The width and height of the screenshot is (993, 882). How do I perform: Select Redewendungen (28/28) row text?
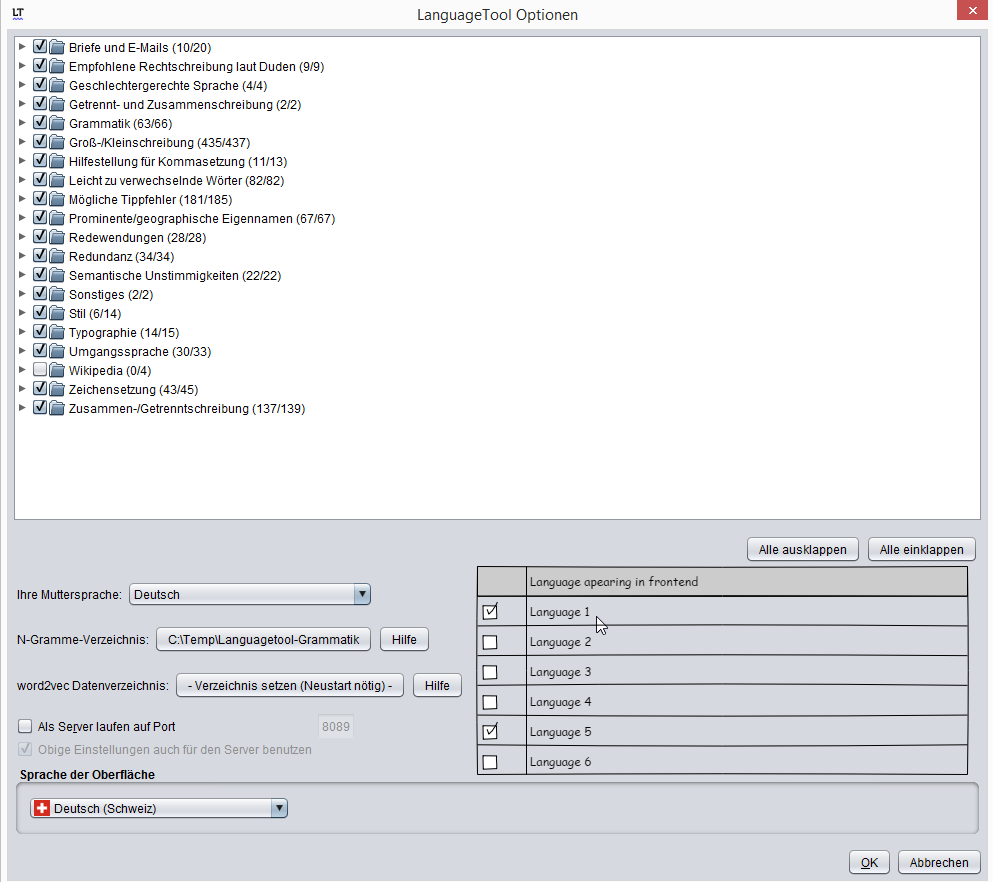[x=137, y=237]
